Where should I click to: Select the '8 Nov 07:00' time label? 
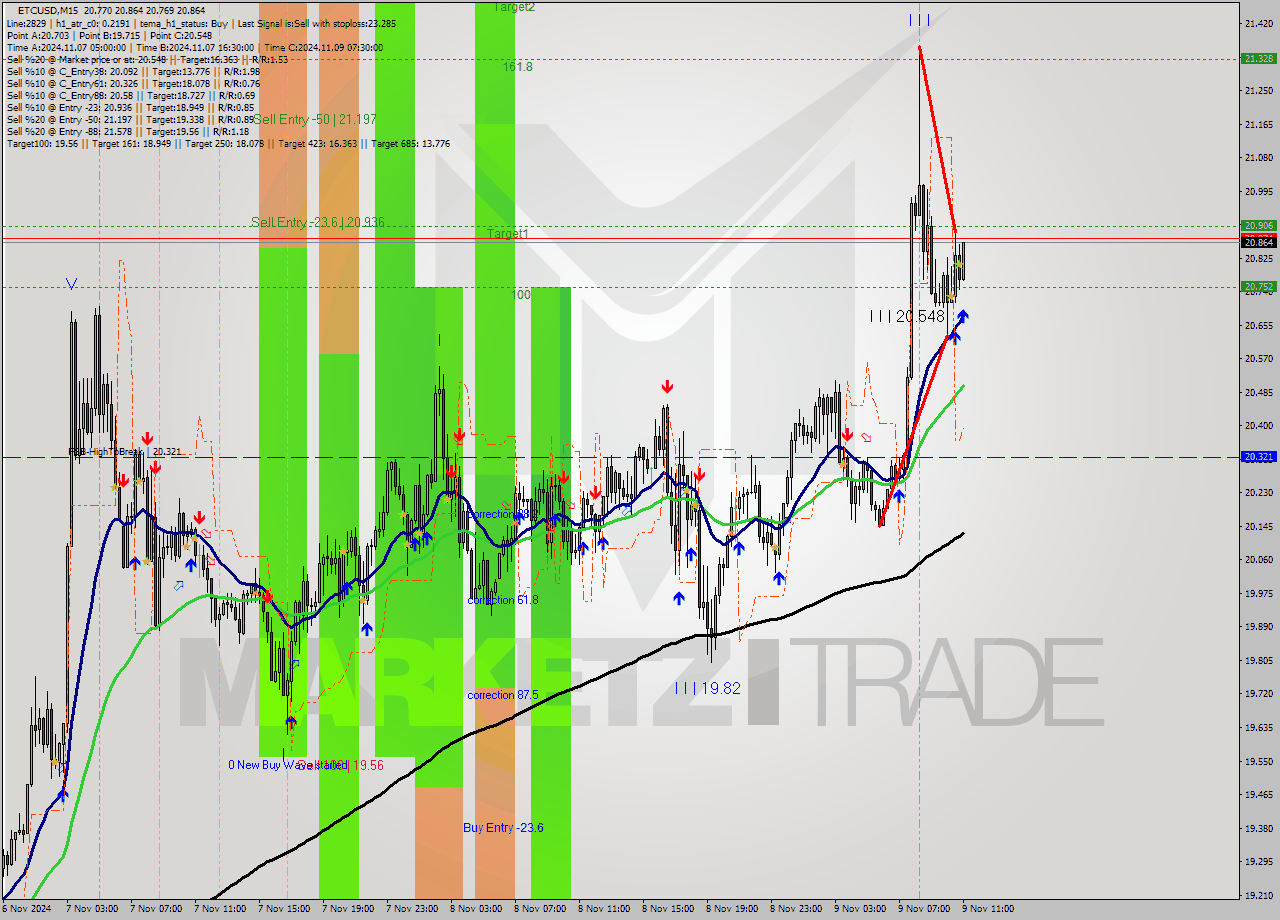[x=540, y=909]
